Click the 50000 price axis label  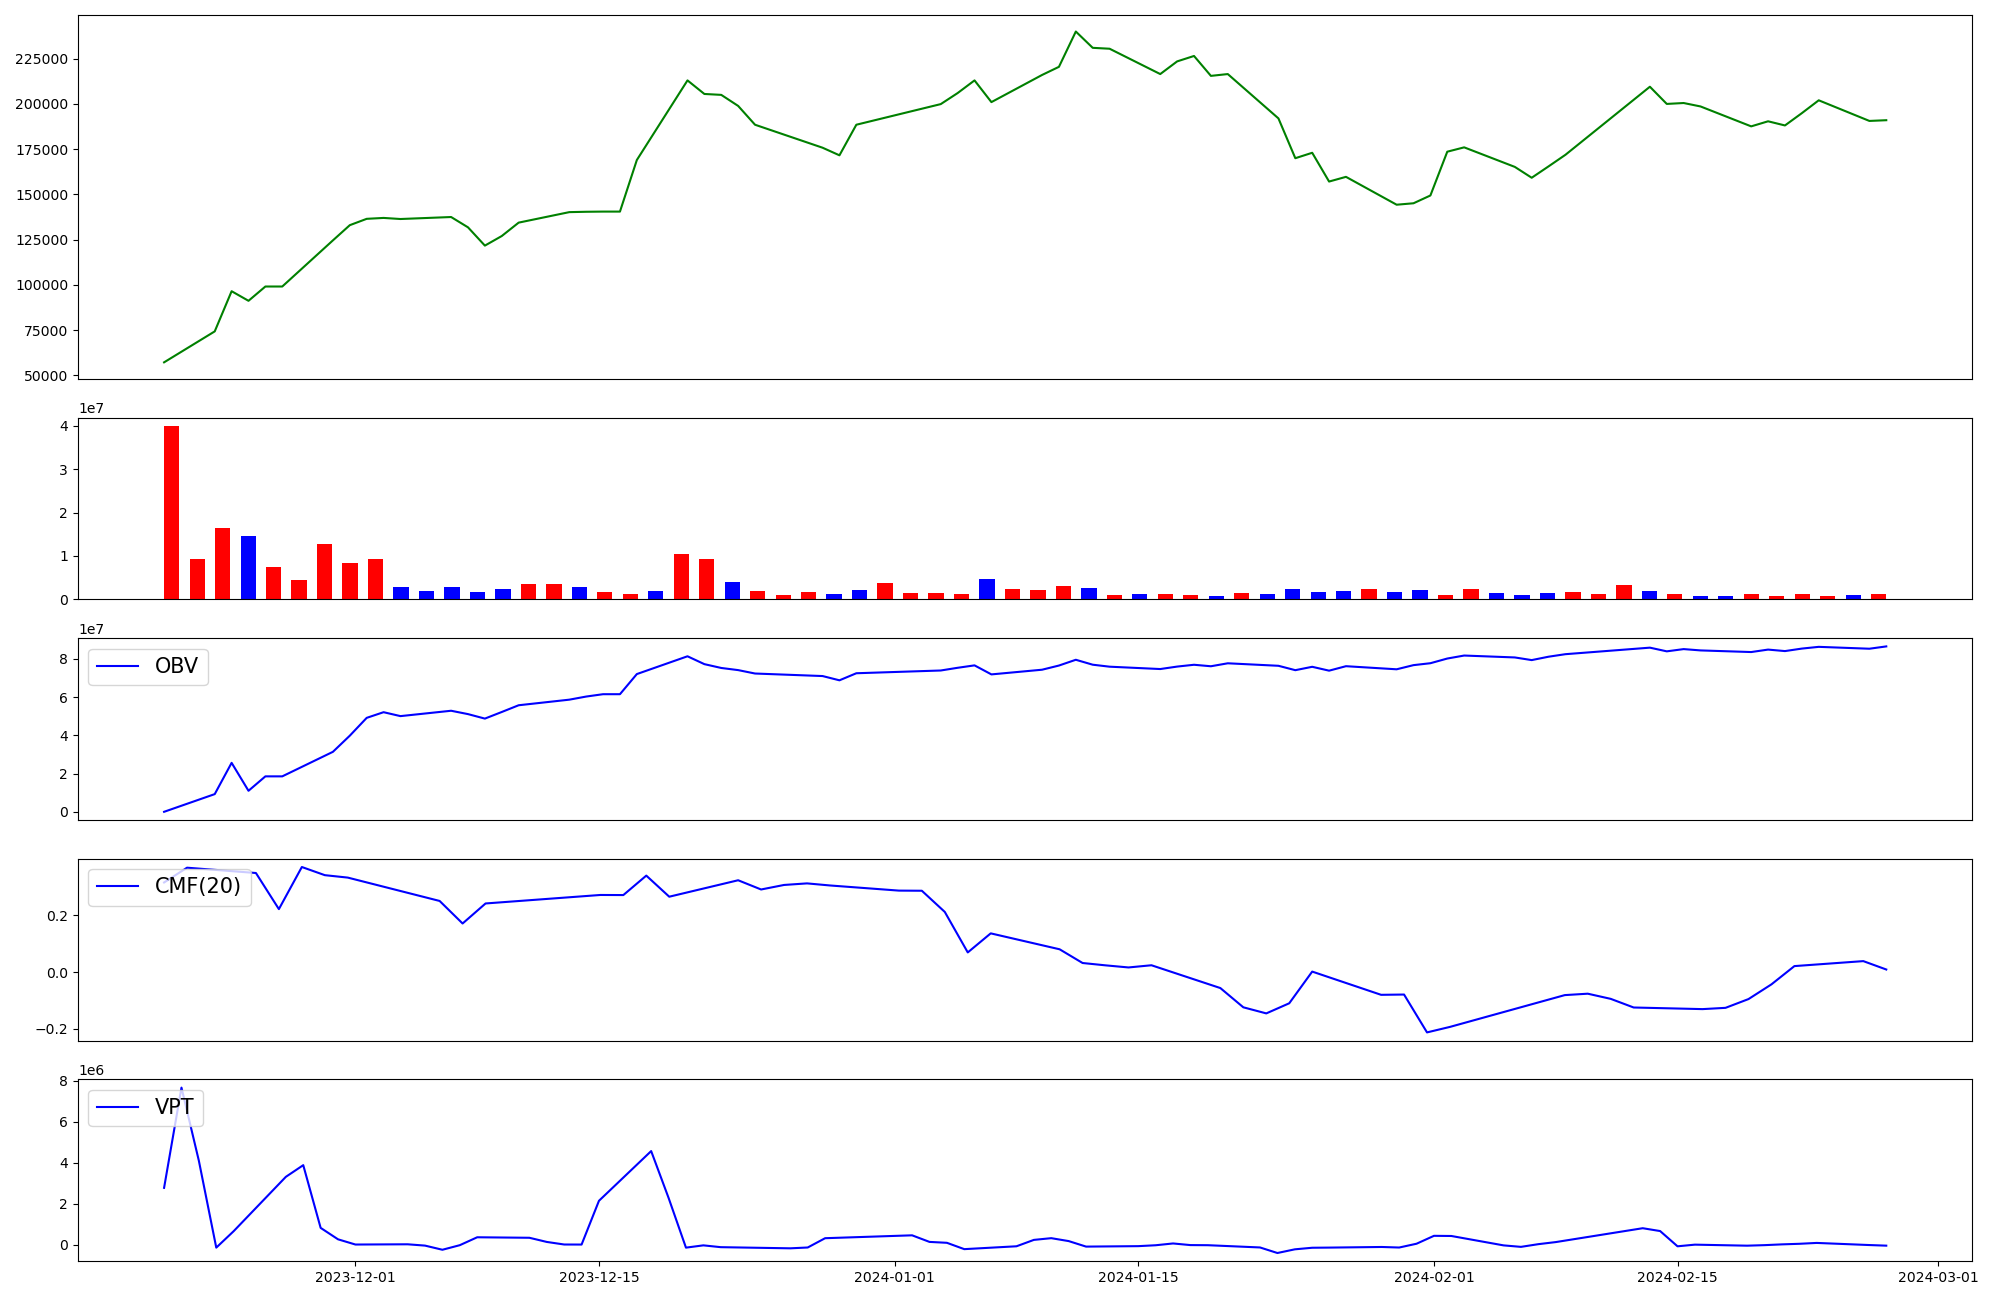coord(46,376)
